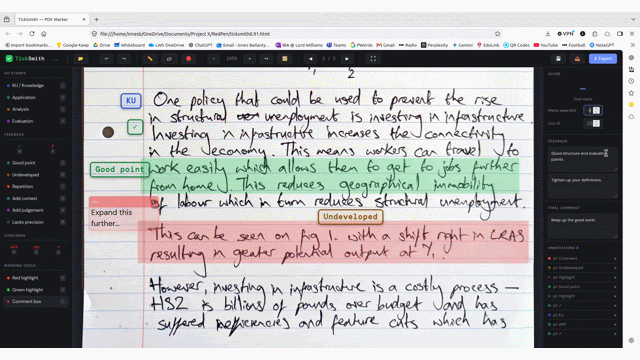Select the Lacks precision feedback stamp
640x360 pixels.
(x=36, y=222)
